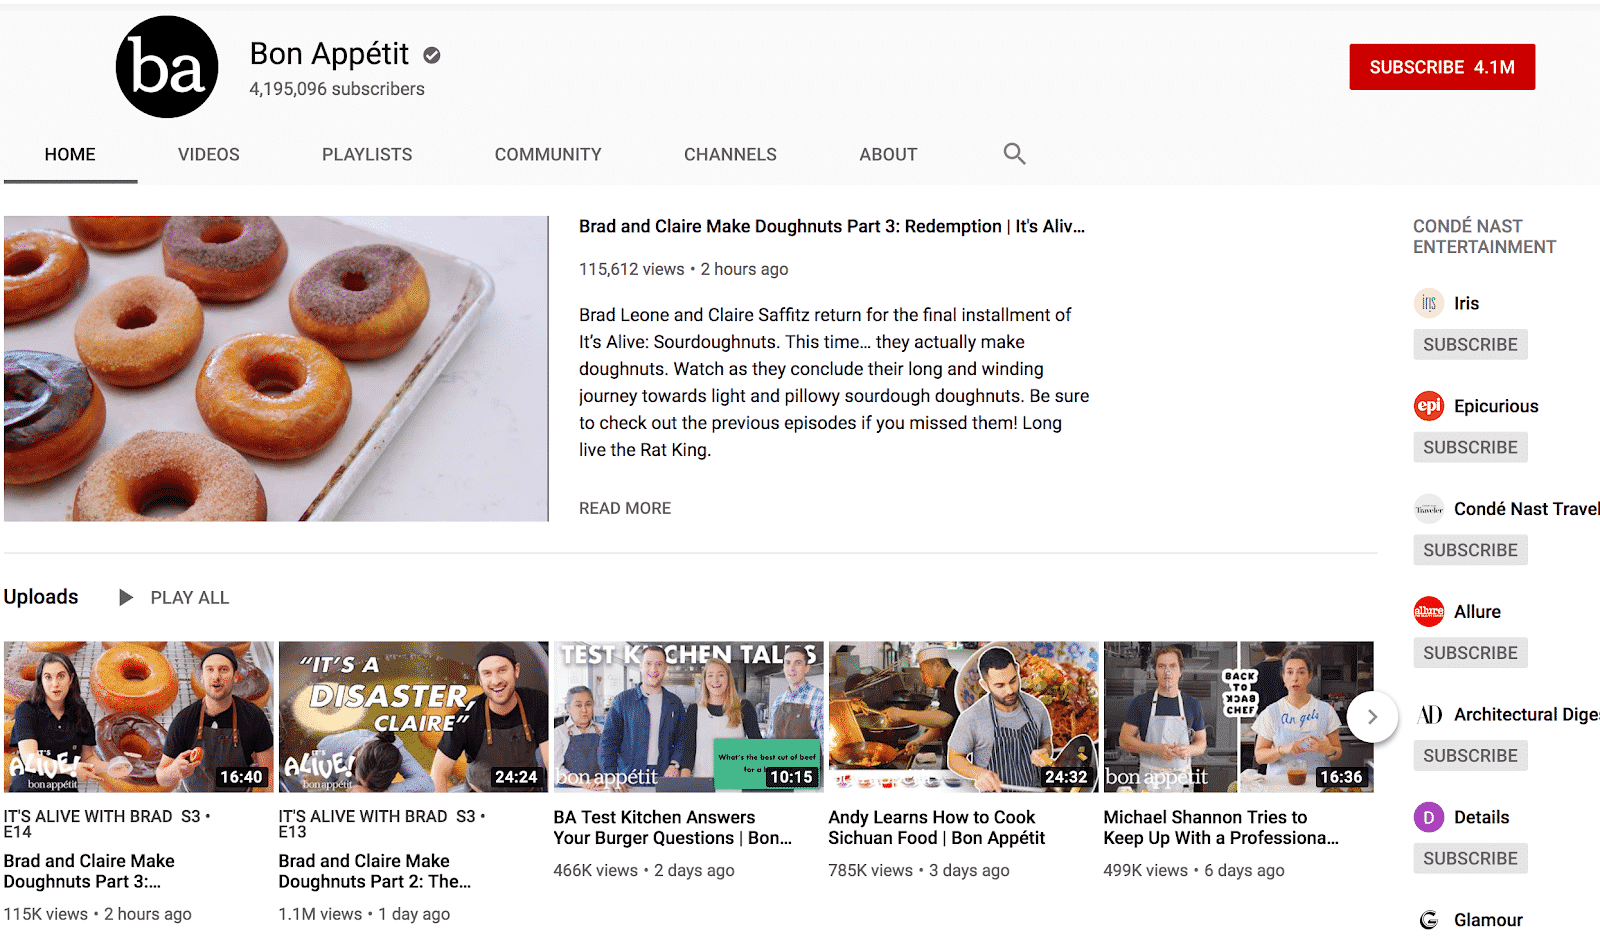Open the channel search magnifier icon

1014,154
